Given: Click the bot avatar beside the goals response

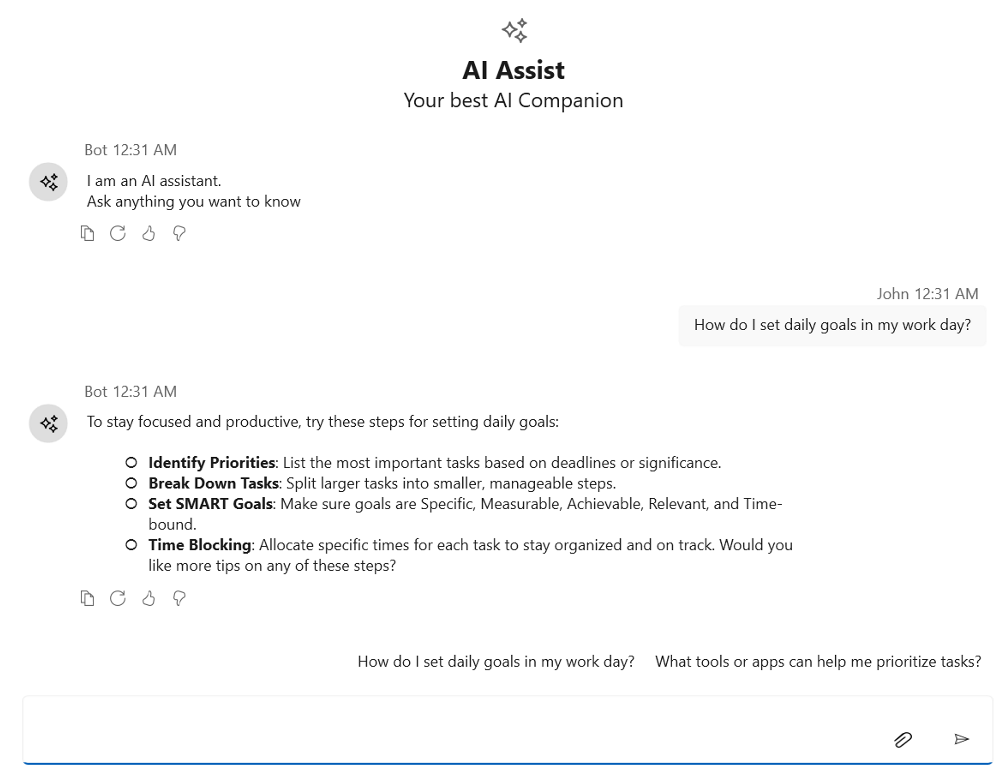Looking at the screenshot, I should [48, 424].
